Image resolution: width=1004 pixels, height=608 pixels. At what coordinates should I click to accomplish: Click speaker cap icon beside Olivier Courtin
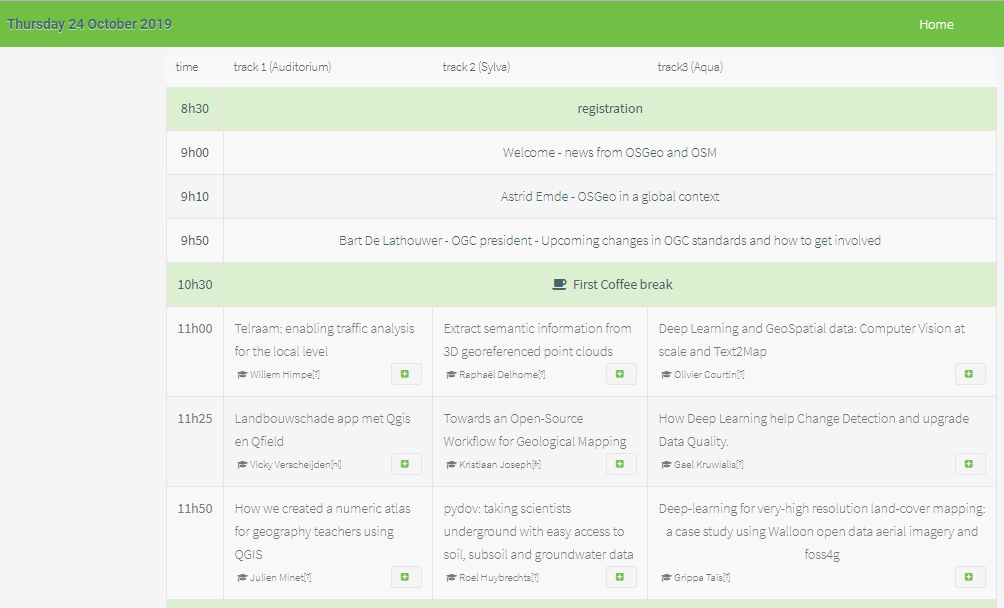(x=666, y=374)
